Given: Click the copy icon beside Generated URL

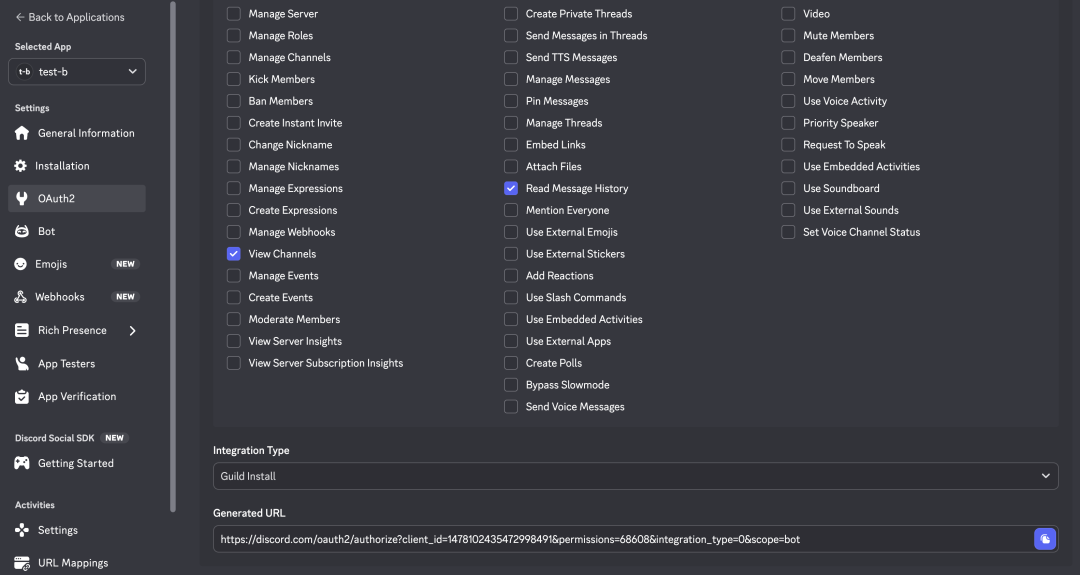Looking at the screenshot, I should [x=1044, y=539].
